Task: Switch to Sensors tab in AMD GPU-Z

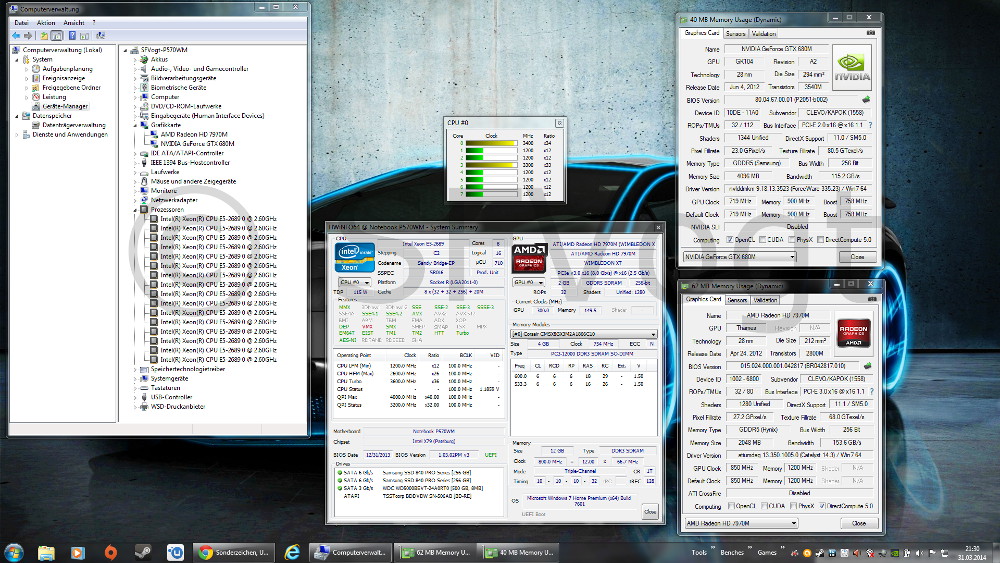Action: pos(737,300)
